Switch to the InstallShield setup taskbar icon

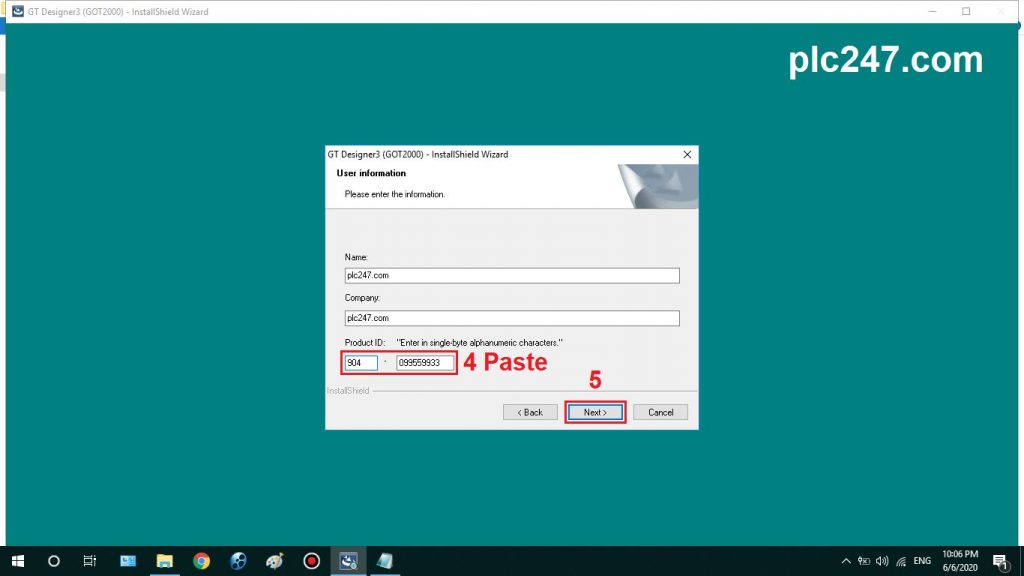click(x=348, y=561)
